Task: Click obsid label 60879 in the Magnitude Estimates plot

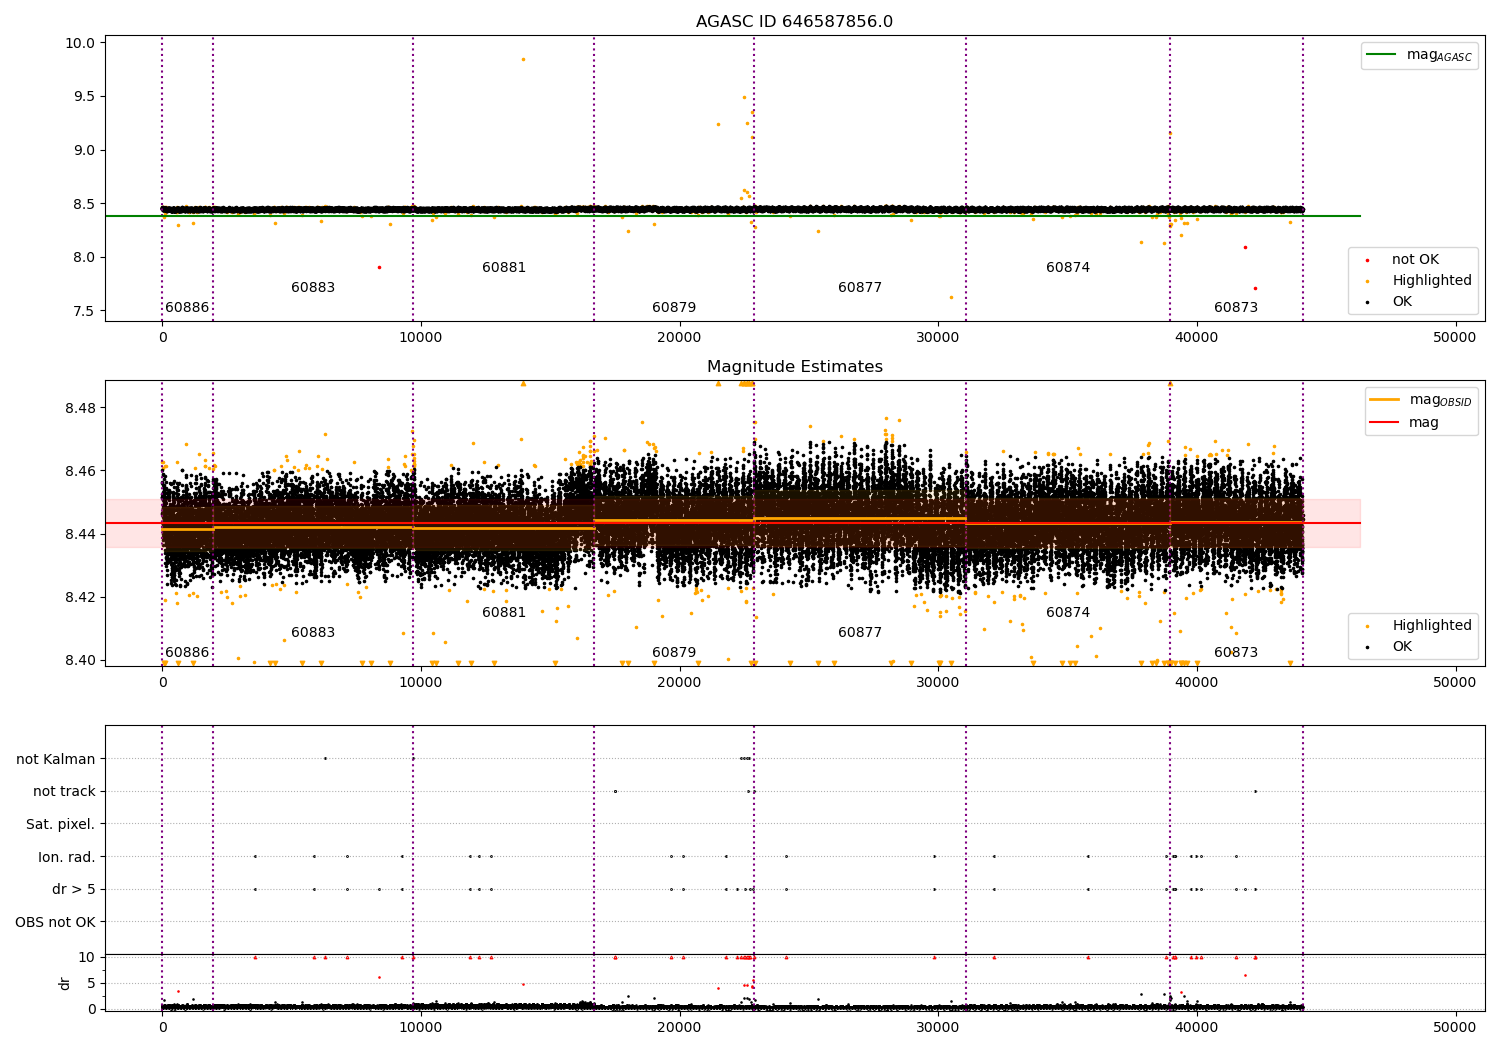Action: click(x=674, y=653)
